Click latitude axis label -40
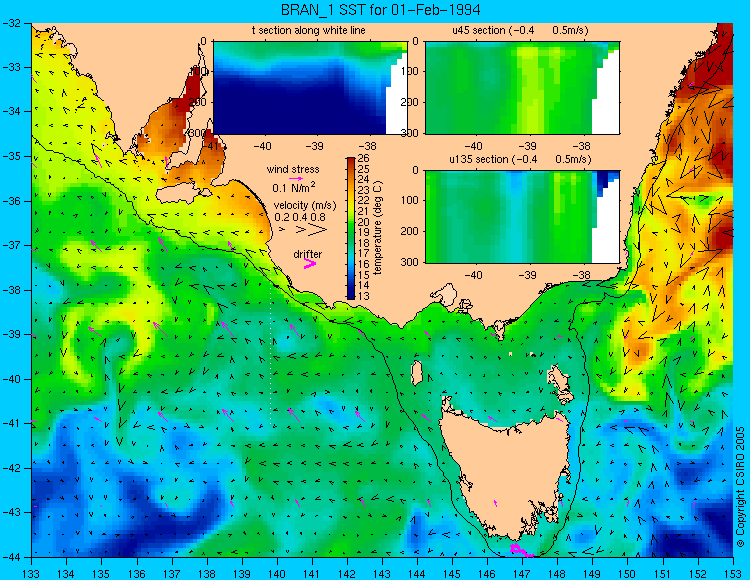 point(11,379)
